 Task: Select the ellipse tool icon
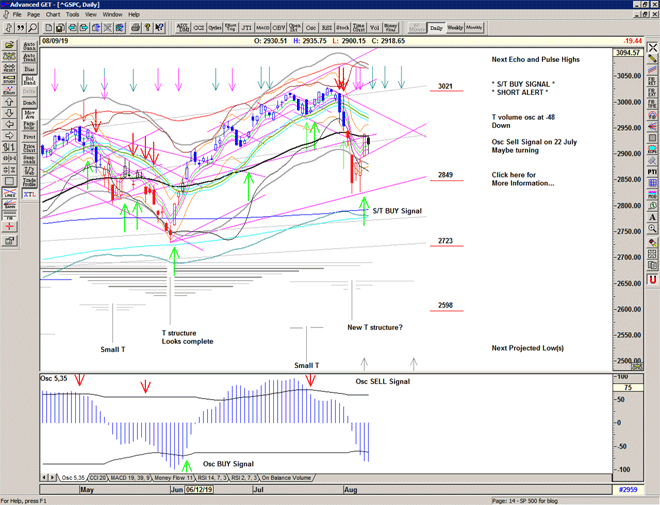pos(652,149)
